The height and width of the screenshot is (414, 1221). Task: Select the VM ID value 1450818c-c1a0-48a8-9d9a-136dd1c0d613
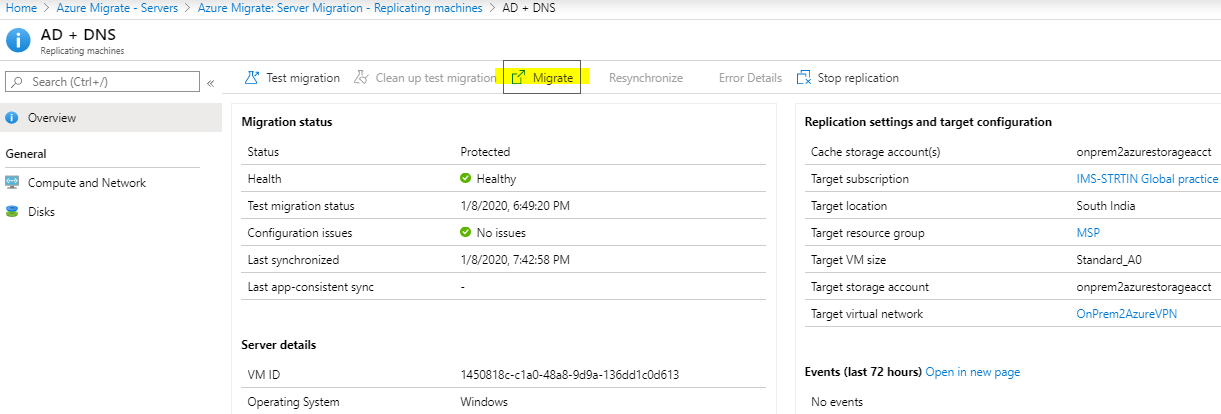click(x=570, y=375)
